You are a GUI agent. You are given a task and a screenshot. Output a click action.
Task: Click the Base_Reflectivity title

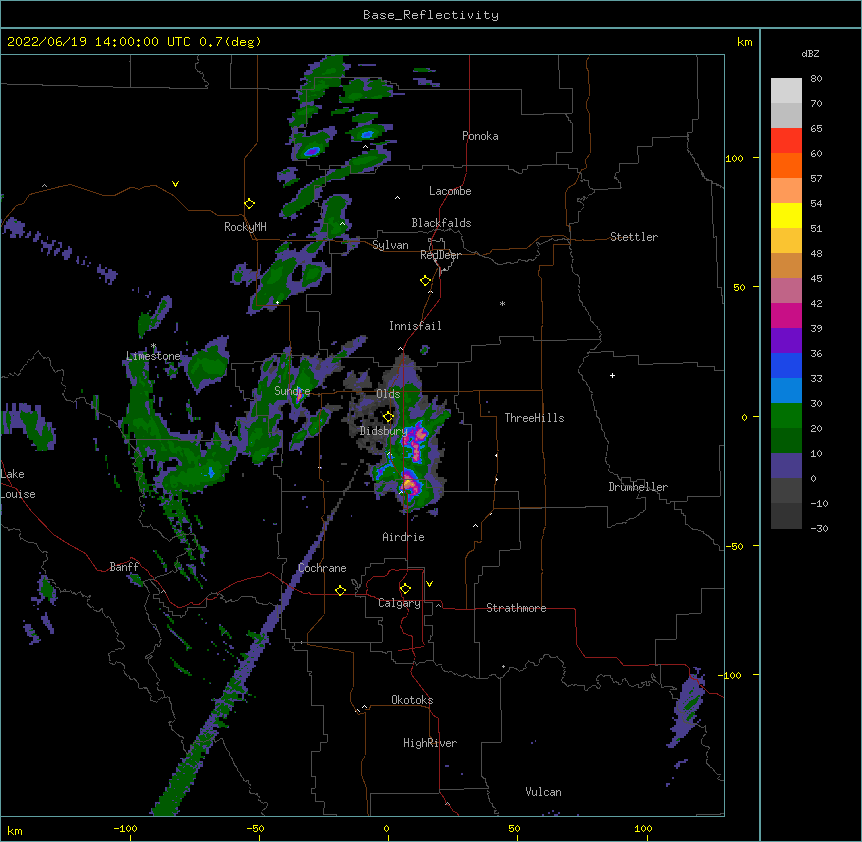tap(431, 15)
